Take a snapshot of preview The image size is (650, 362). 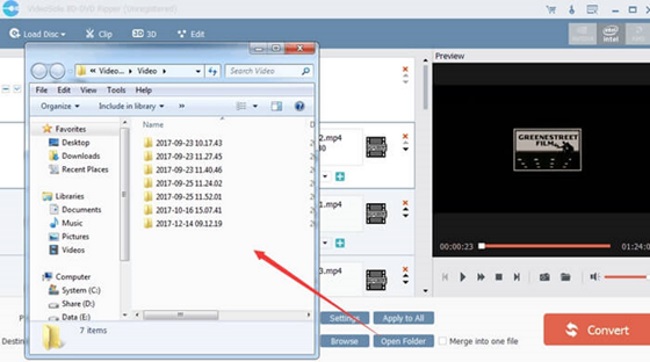click(x=544, y=277)
